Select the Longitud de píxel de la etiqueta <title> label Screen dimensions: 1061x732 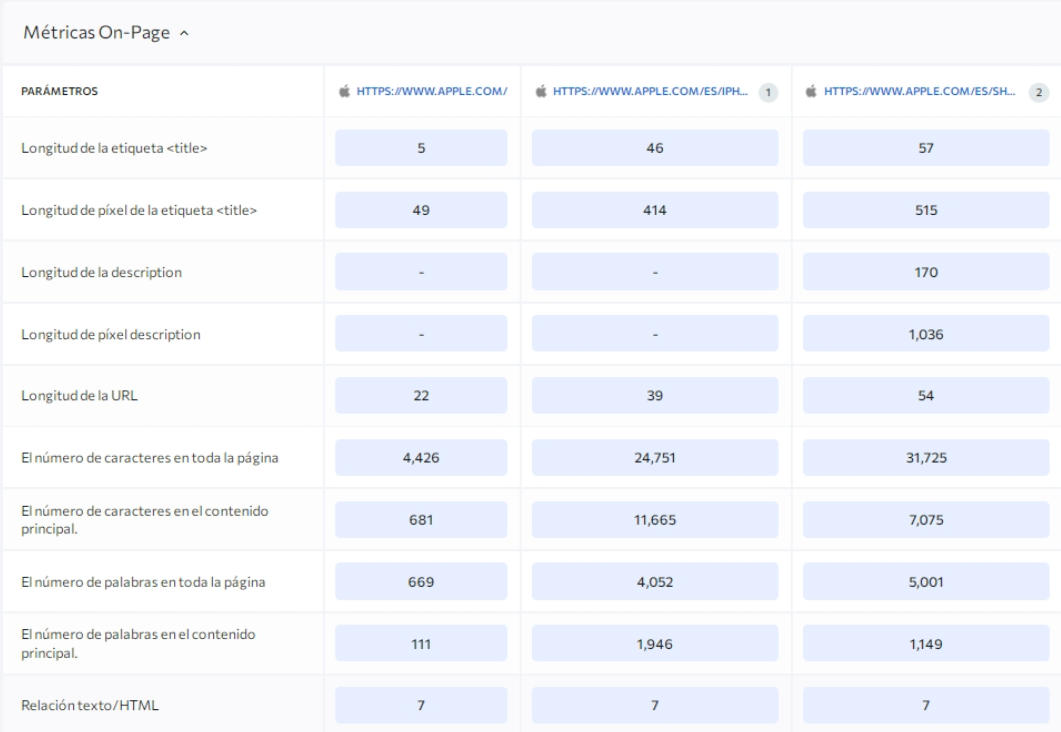[139, 210]
